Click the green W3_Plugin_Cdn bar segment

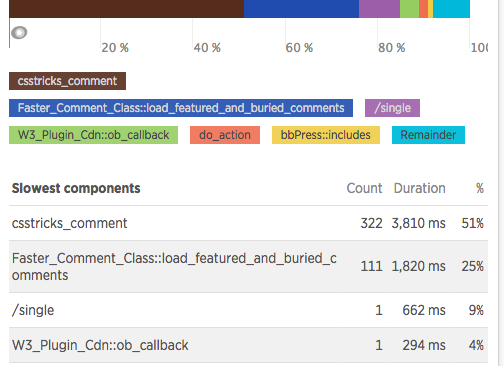point(409,9)
